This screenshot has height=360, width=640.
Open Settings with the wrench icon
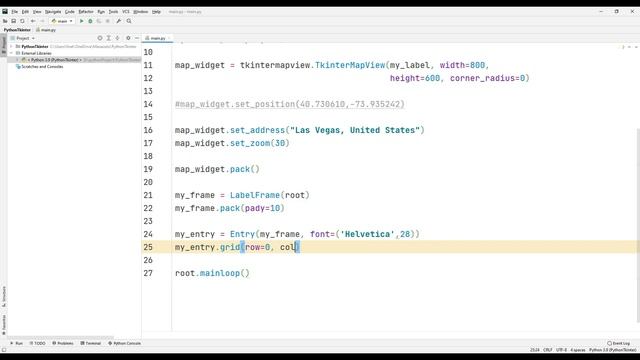pyautogui.click(x=118, y=21)
